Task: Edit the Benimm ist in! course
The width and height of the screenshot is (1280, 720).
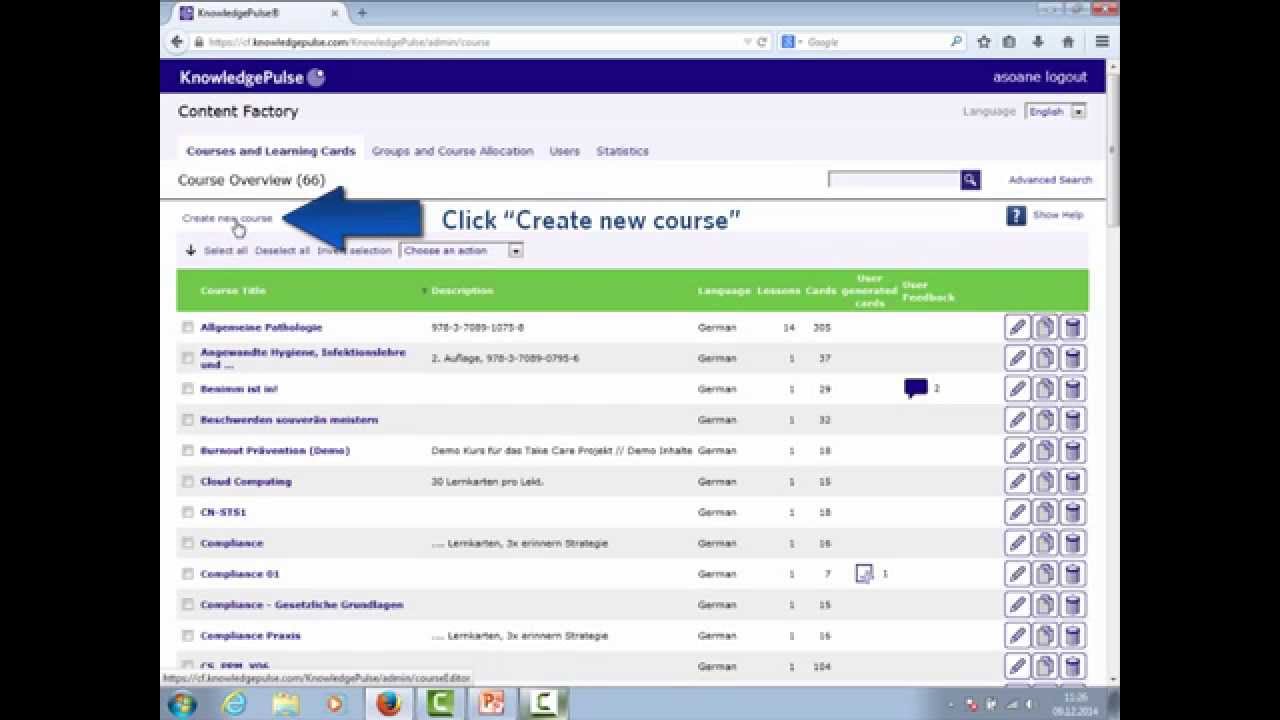Action: (x=1017, y=389)
